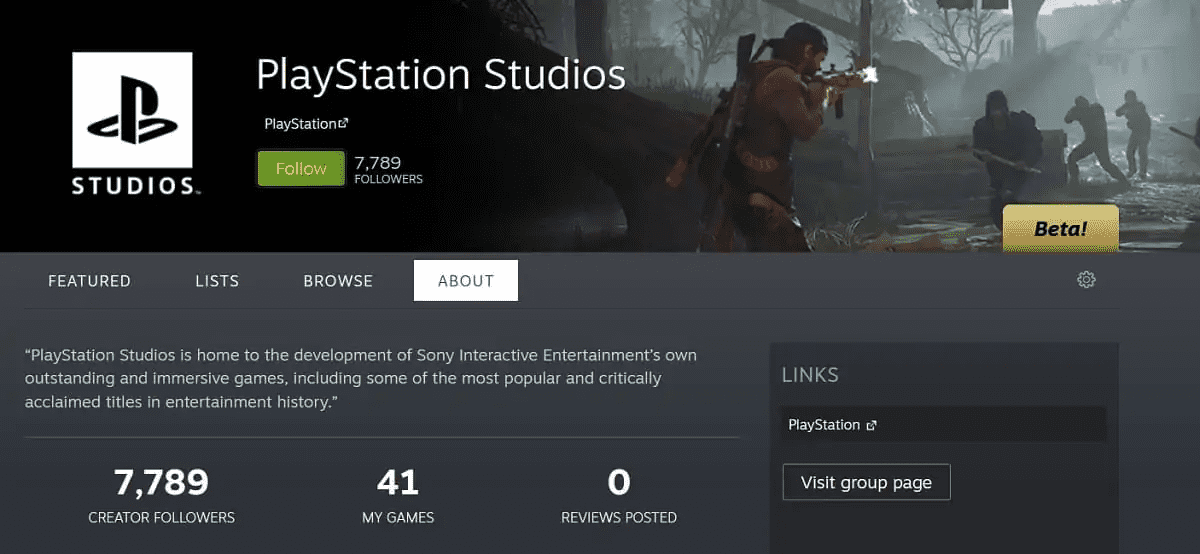Click the 7,789 FOLLOWERS count beside Follow

click(x=388, y=169)
